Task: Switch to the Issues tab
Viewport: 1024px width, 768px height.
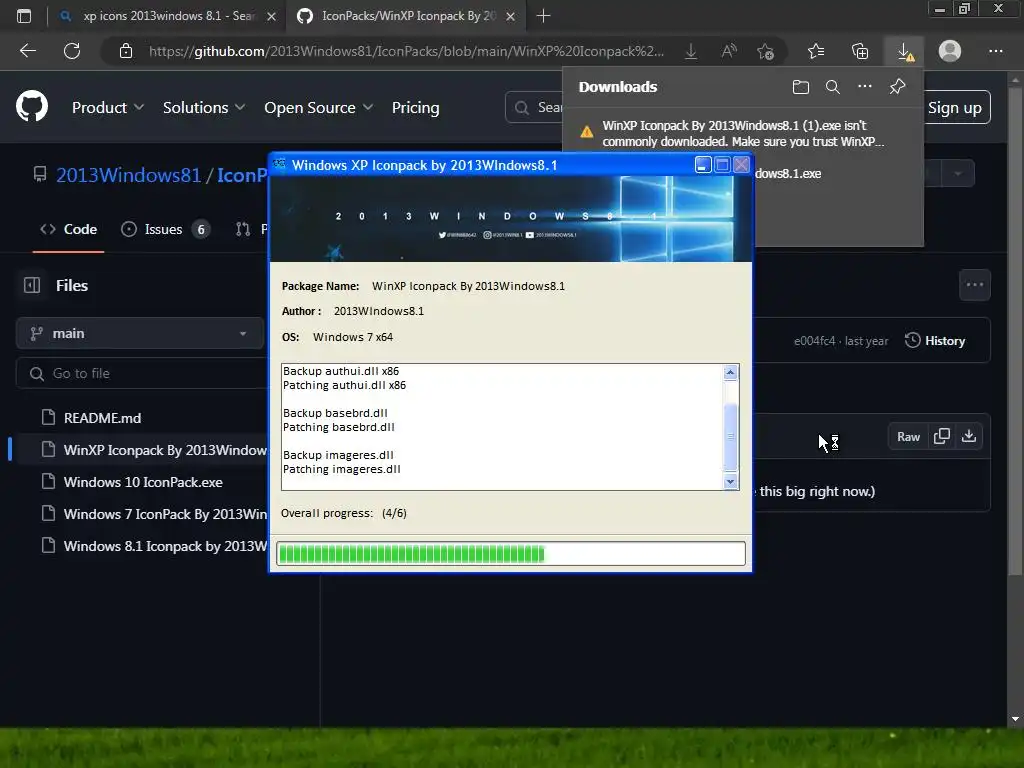Action: (x=165, y=229)
